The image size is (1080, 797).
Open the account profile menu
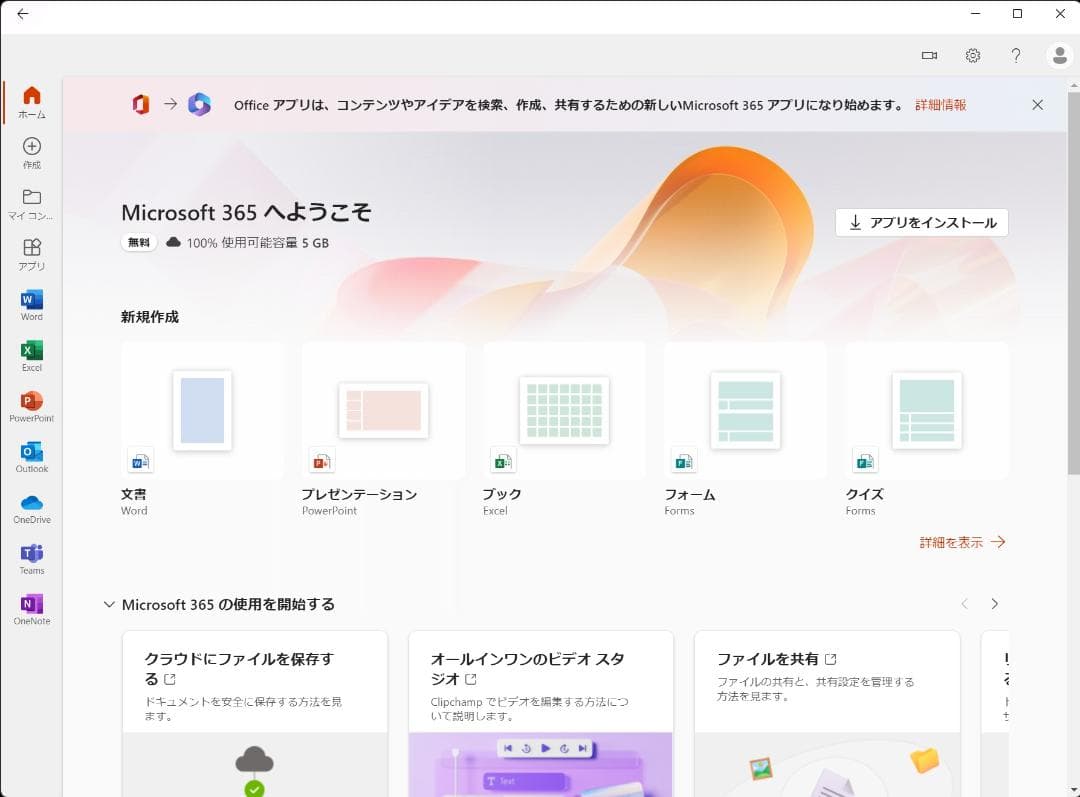click(1060, 56)
